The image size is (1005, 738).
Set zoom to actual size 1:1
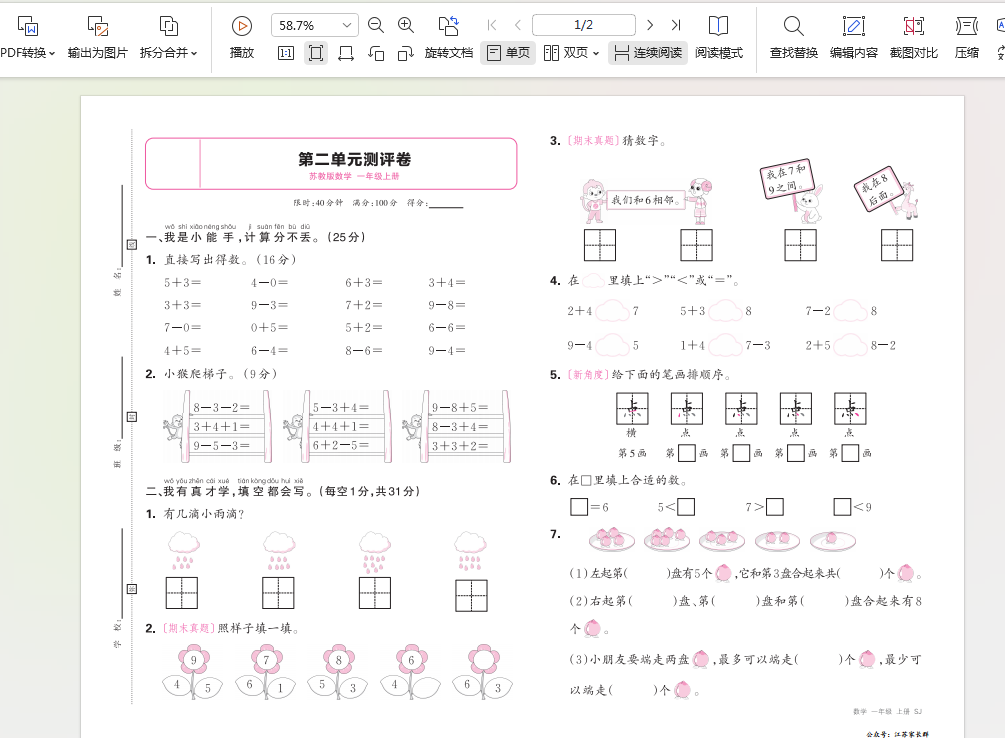286,53
